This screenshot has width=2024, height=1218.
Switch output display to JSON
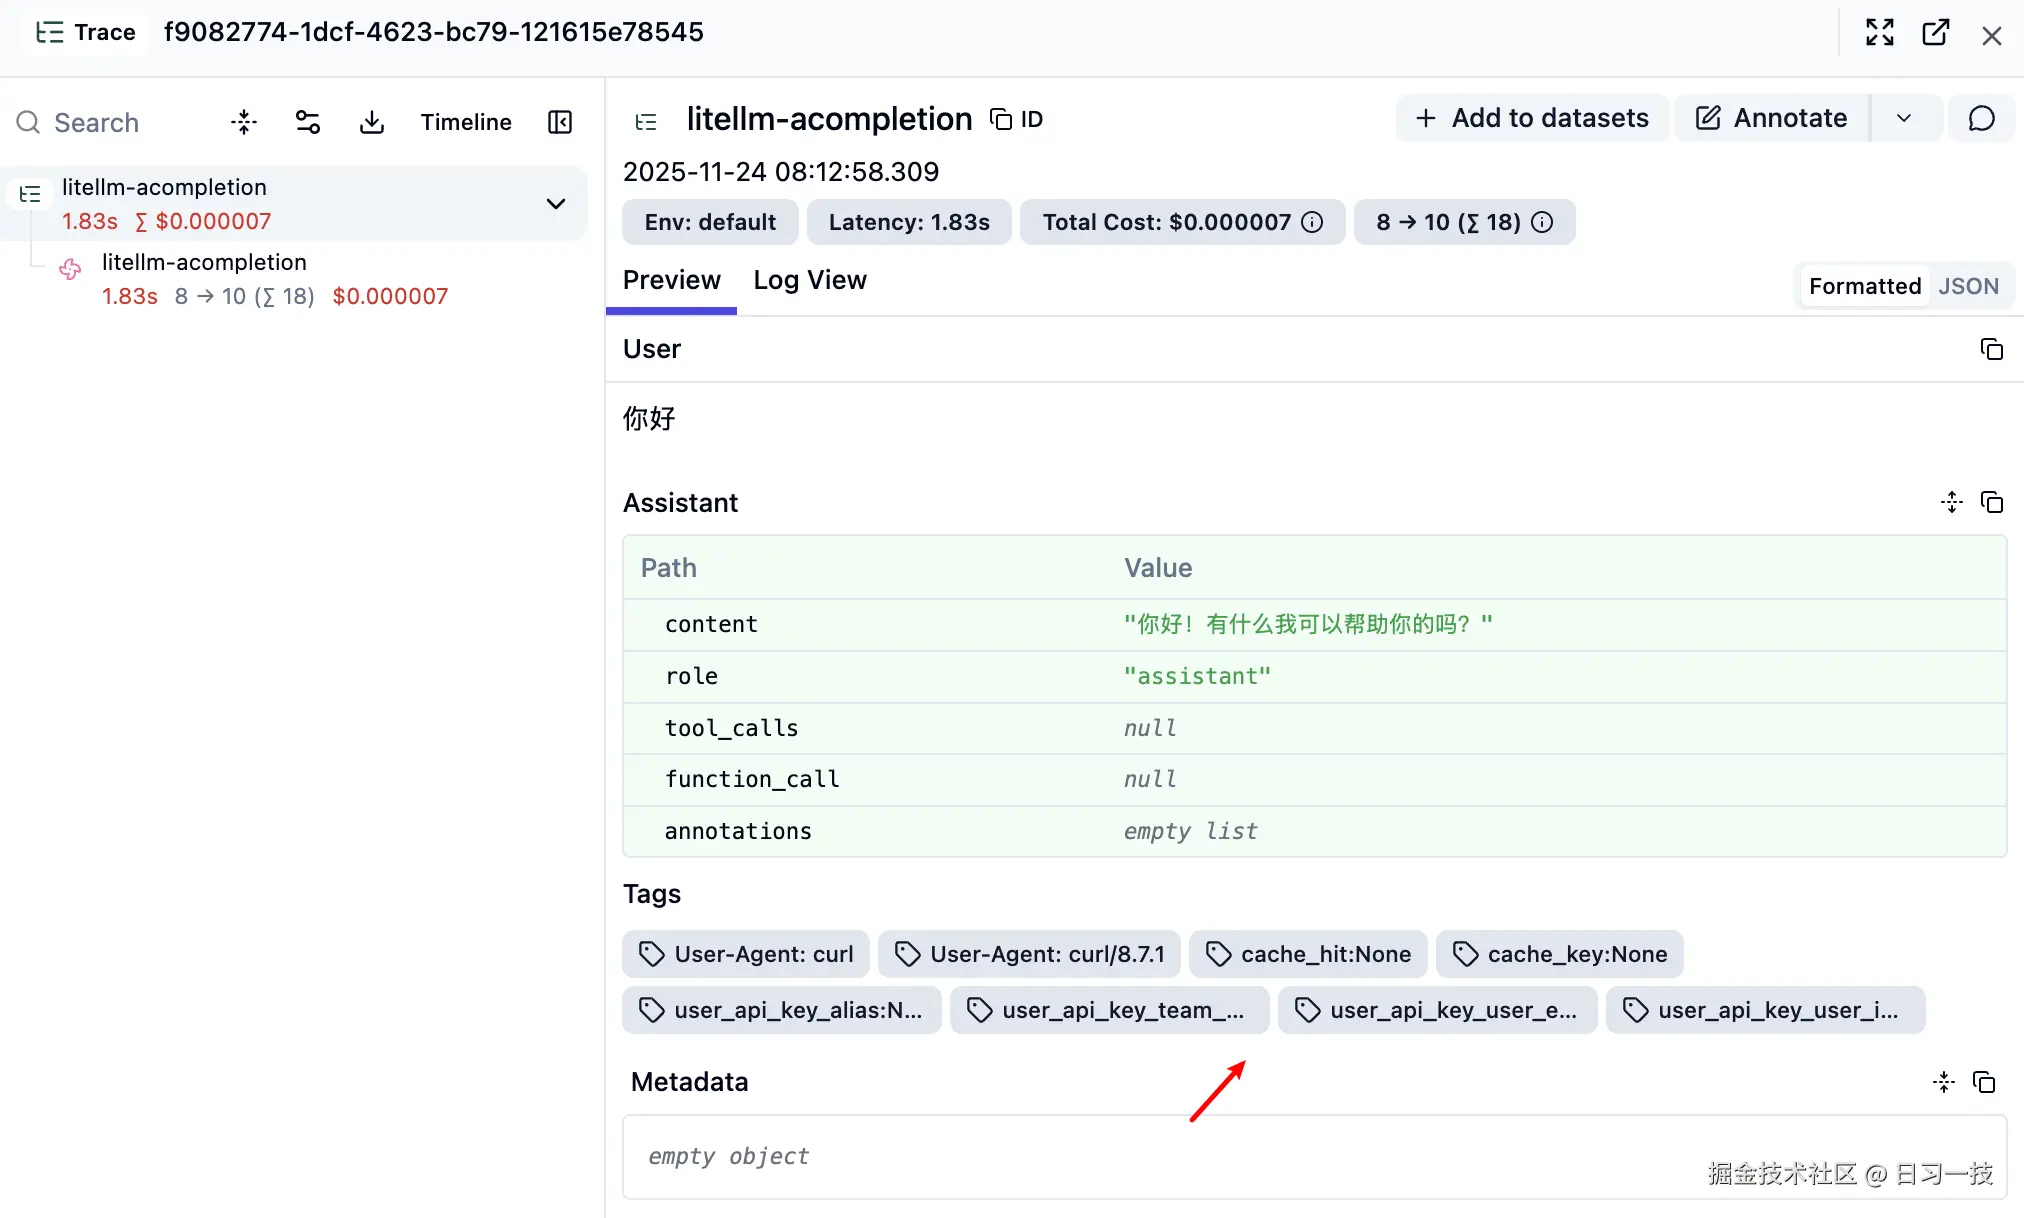(x=1968, y=286)
